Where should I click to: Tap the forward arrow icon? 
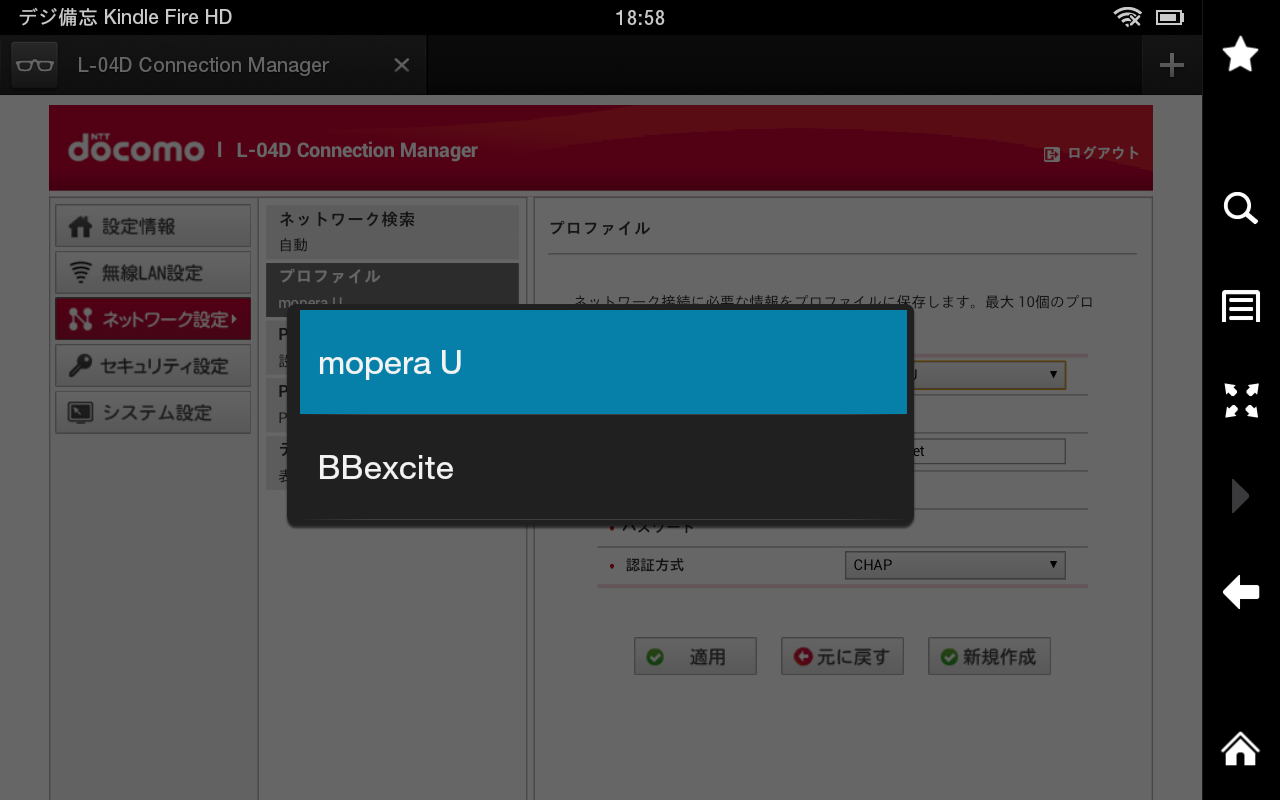(1241, 496)
